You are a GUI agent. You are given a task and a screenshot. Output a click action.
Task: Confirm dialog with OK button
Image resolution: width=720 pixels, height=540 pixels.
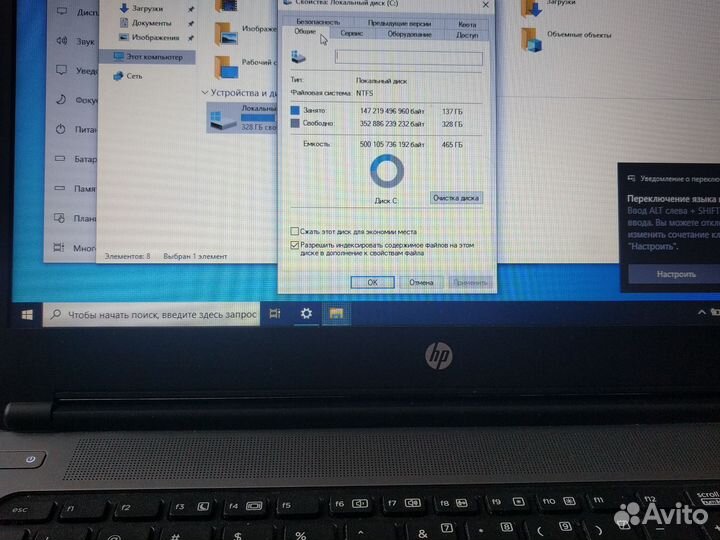pos(372,282)
